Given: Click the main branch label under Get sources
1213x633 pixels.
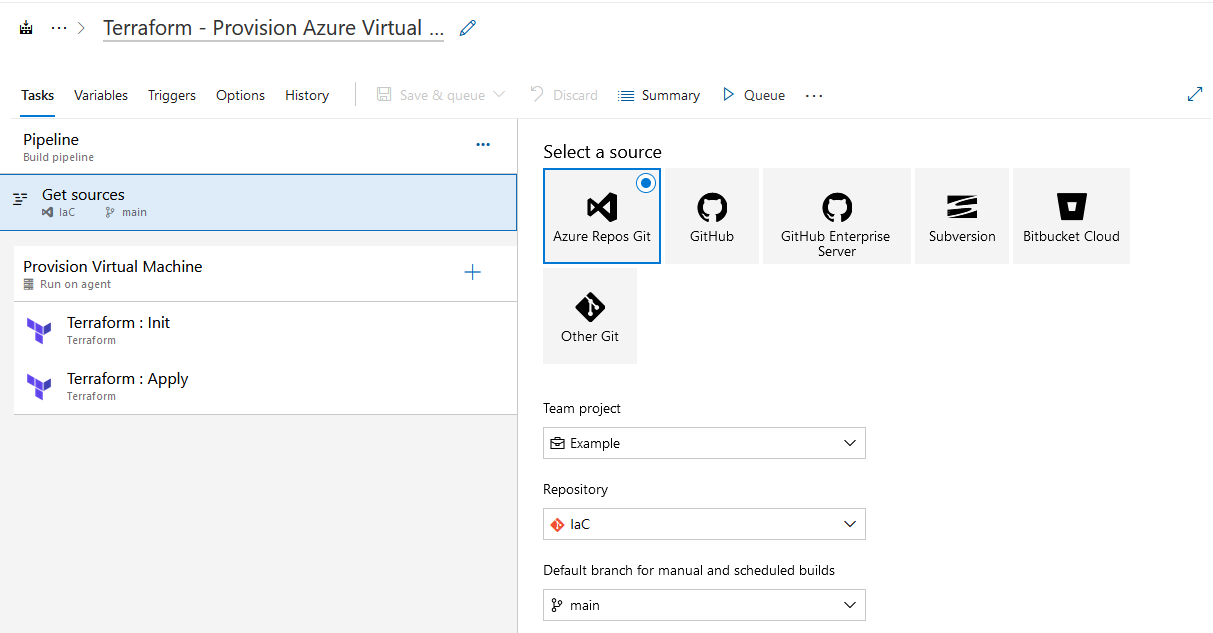Looking at the screenshot, I should tap(134, 213).
